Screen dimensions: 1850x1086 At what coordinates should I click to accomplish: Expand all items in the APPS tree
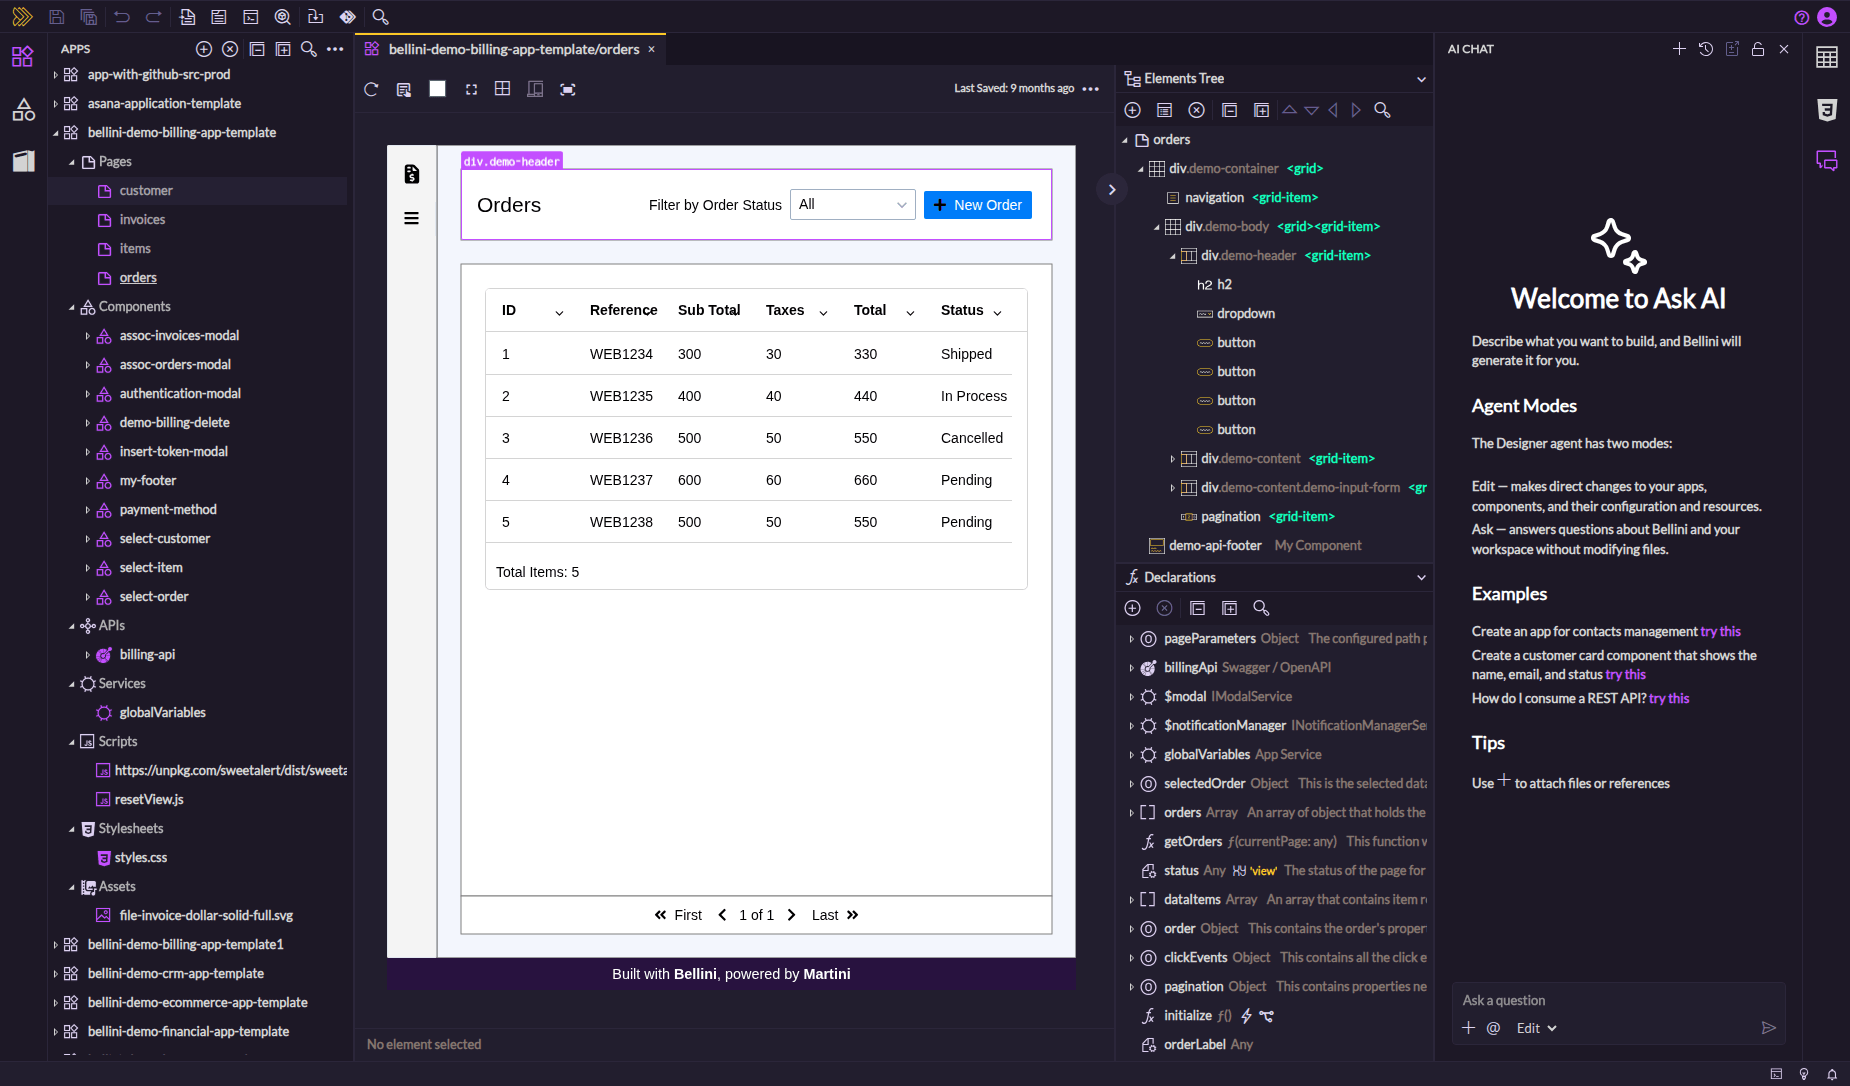click(283, 49)
